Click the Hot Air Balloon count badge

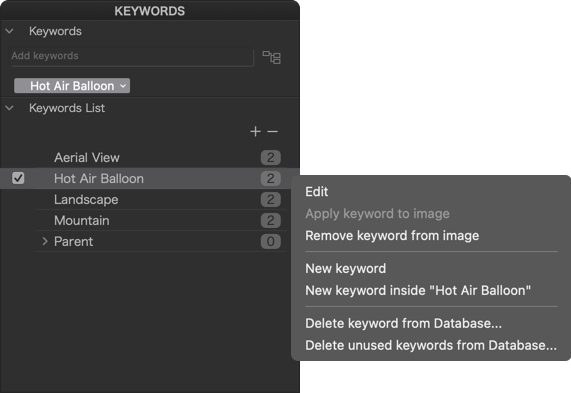pyautogui.click(x=271, y=178)
